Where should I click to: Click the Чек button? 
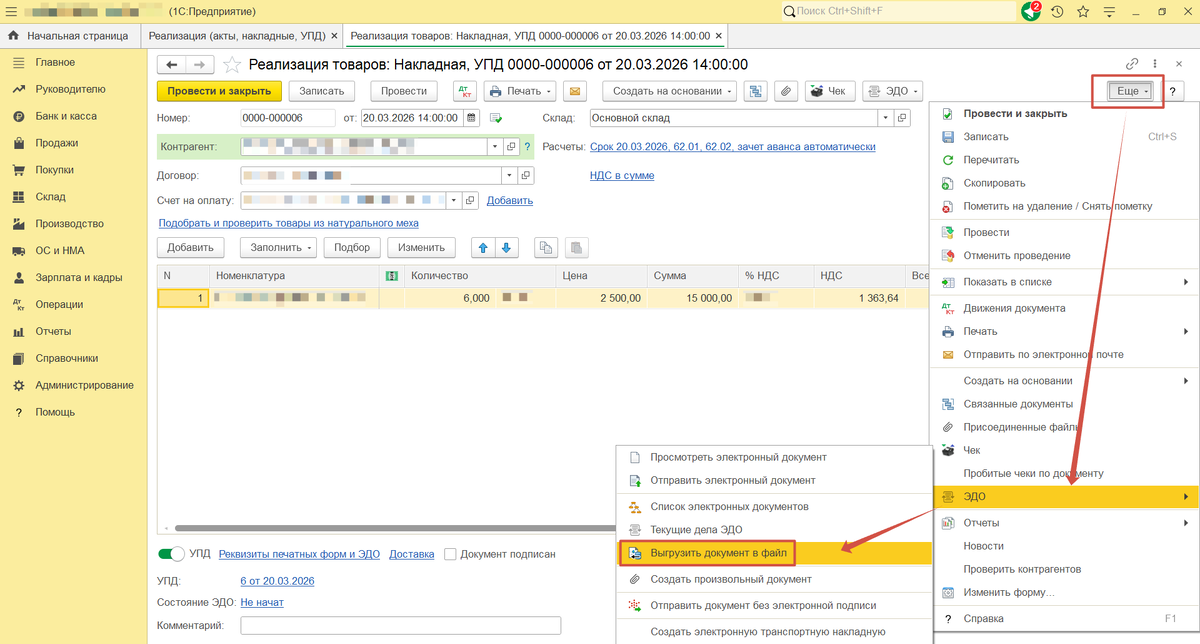tap(829, 91)
